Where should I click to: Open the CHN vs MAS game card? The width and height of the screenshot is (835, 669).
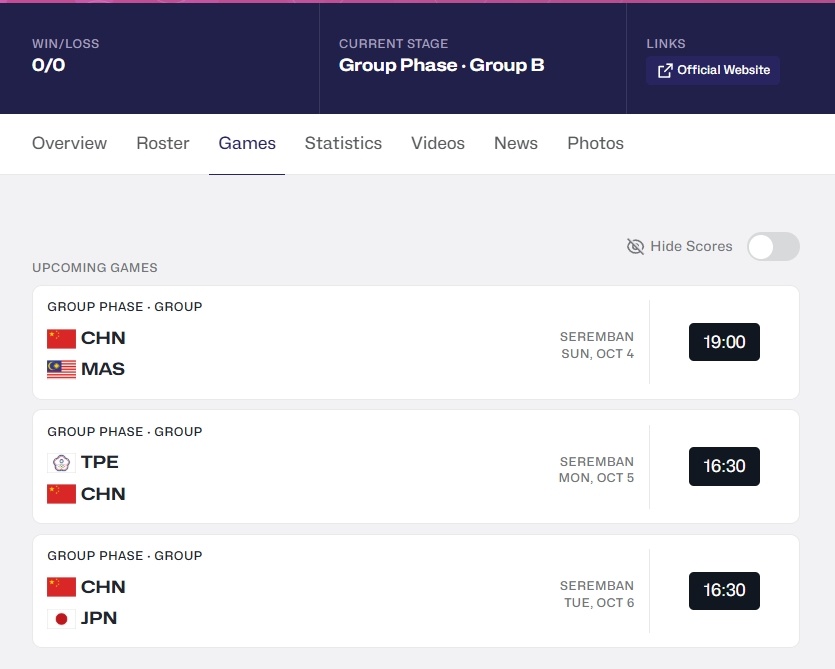416,342
